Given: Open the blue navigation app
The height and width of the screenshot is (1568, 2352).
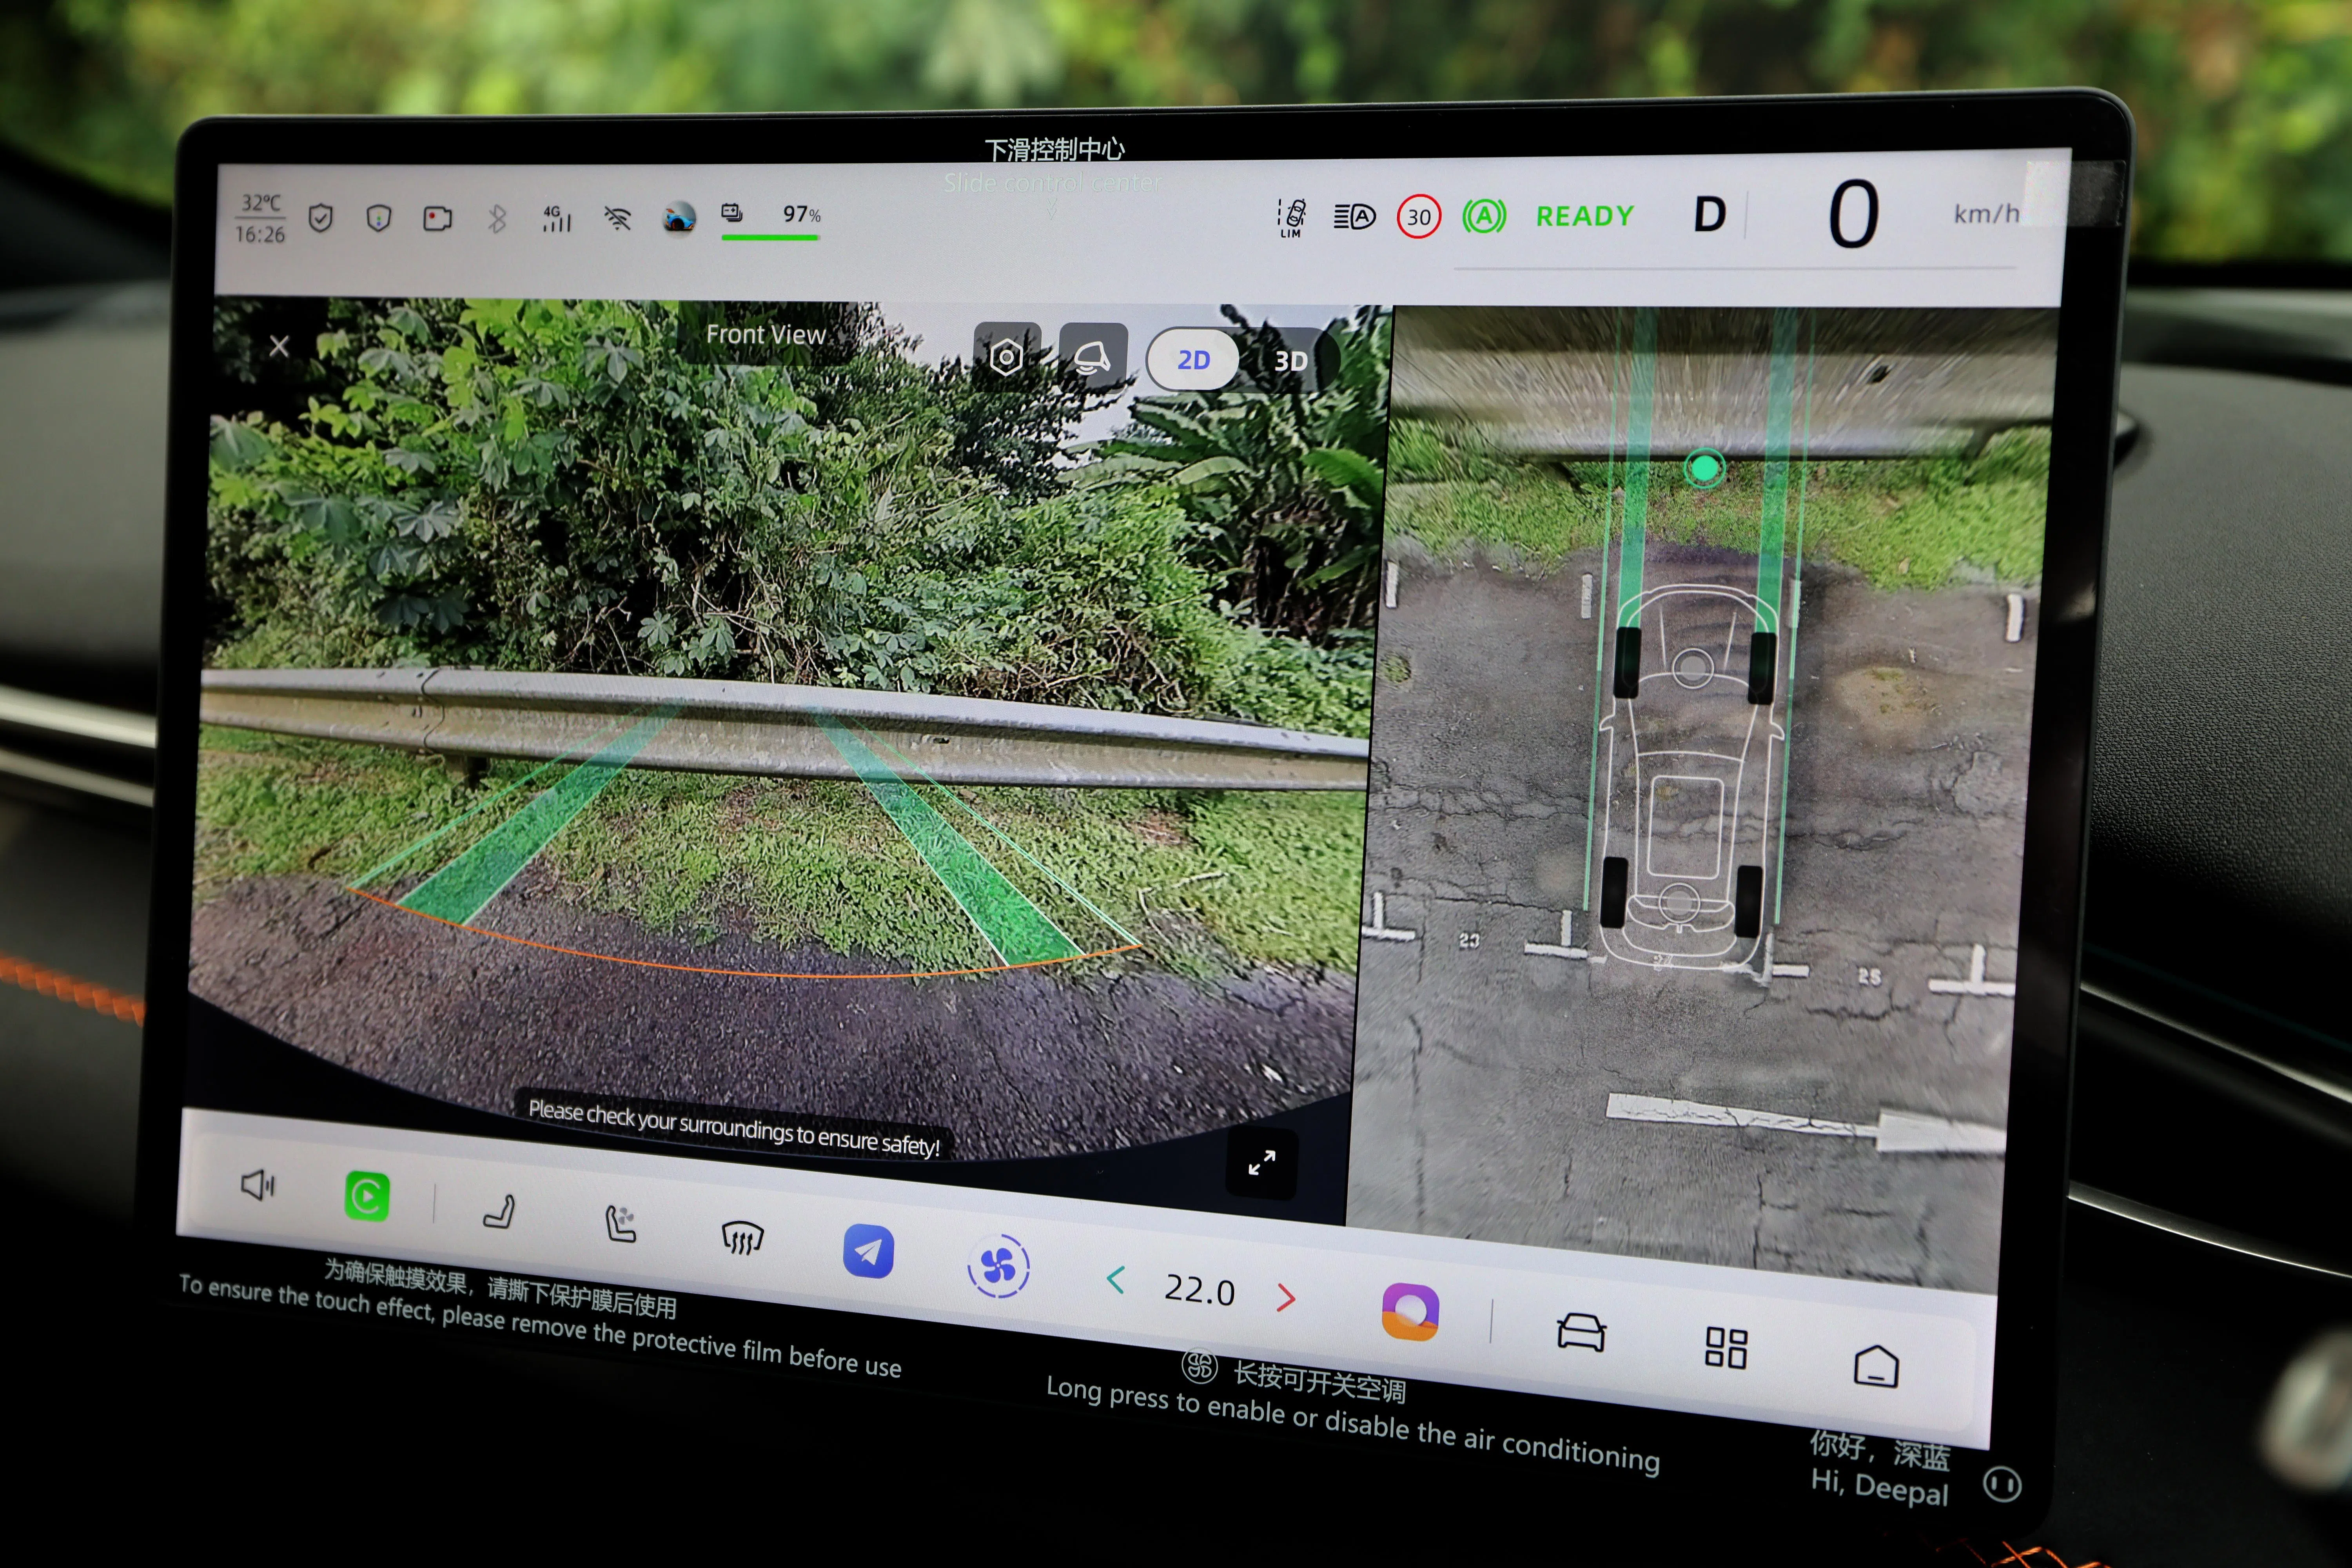Looking at the screenshot, I should tap(868, 1251).
